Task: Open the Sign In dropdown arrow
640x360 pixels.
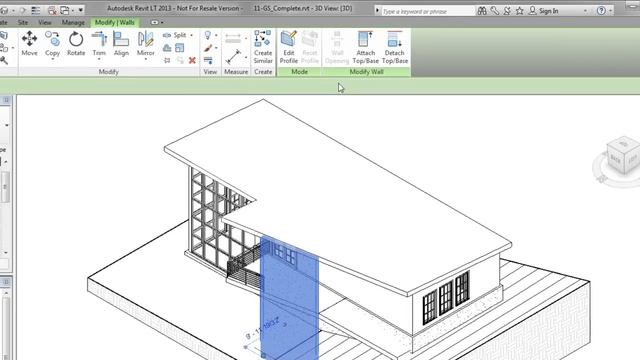Action: tap(585, 11)
